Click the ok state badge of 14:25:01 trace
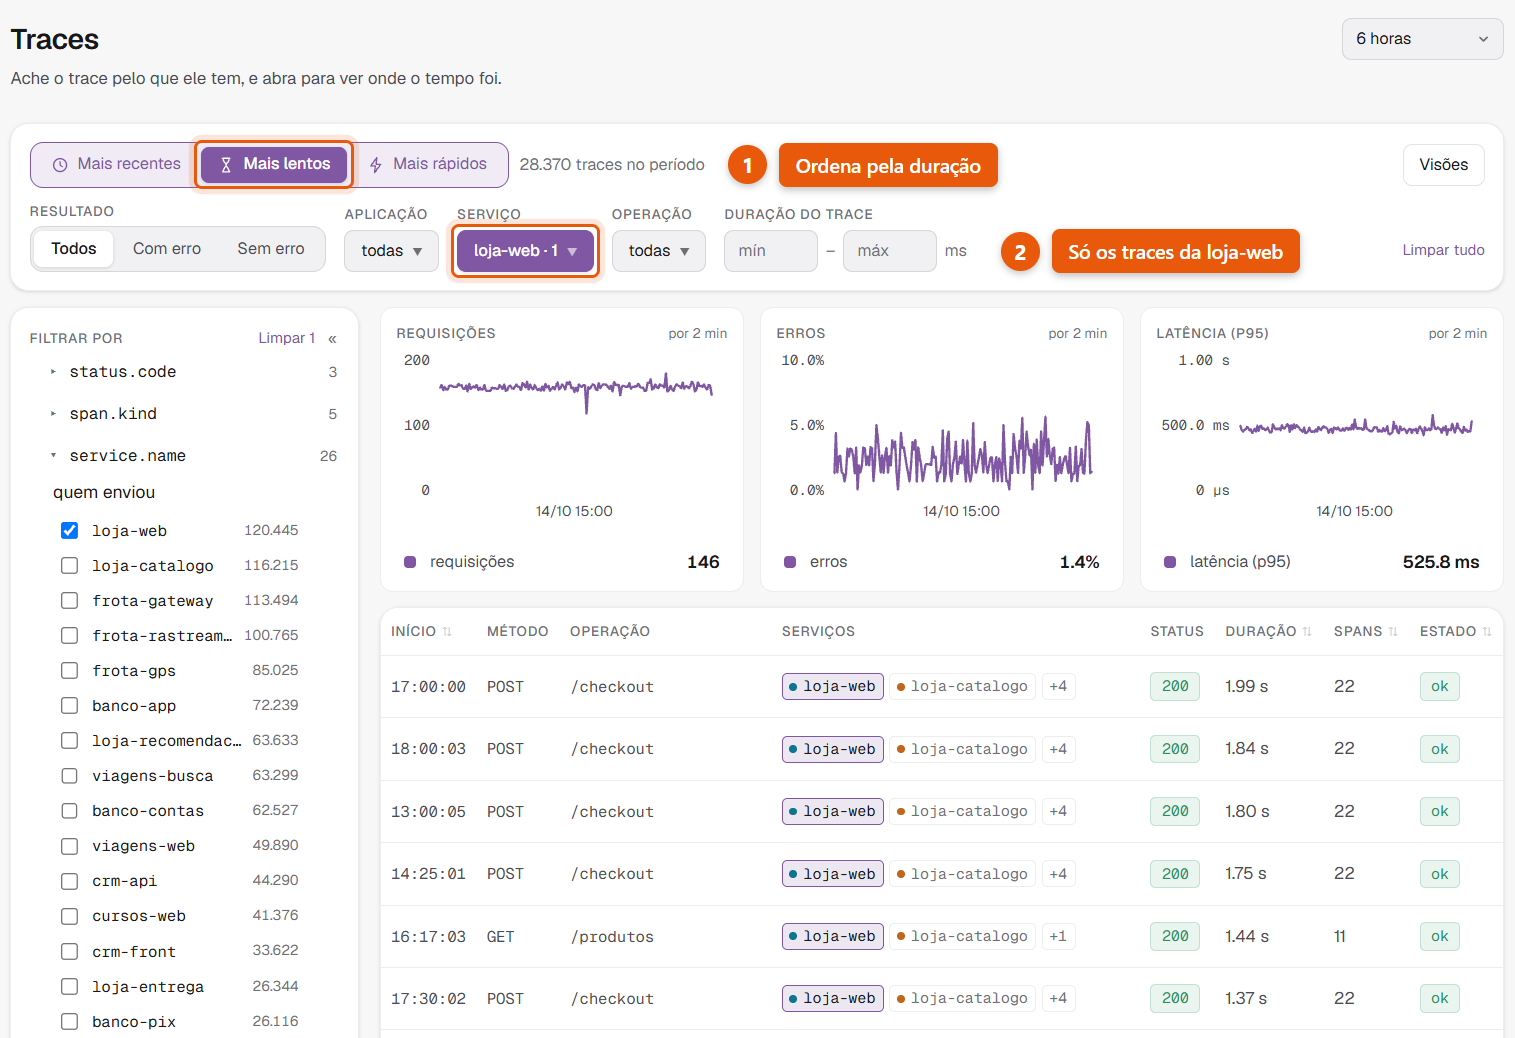1515x1038 pixels. (1440, 874)
